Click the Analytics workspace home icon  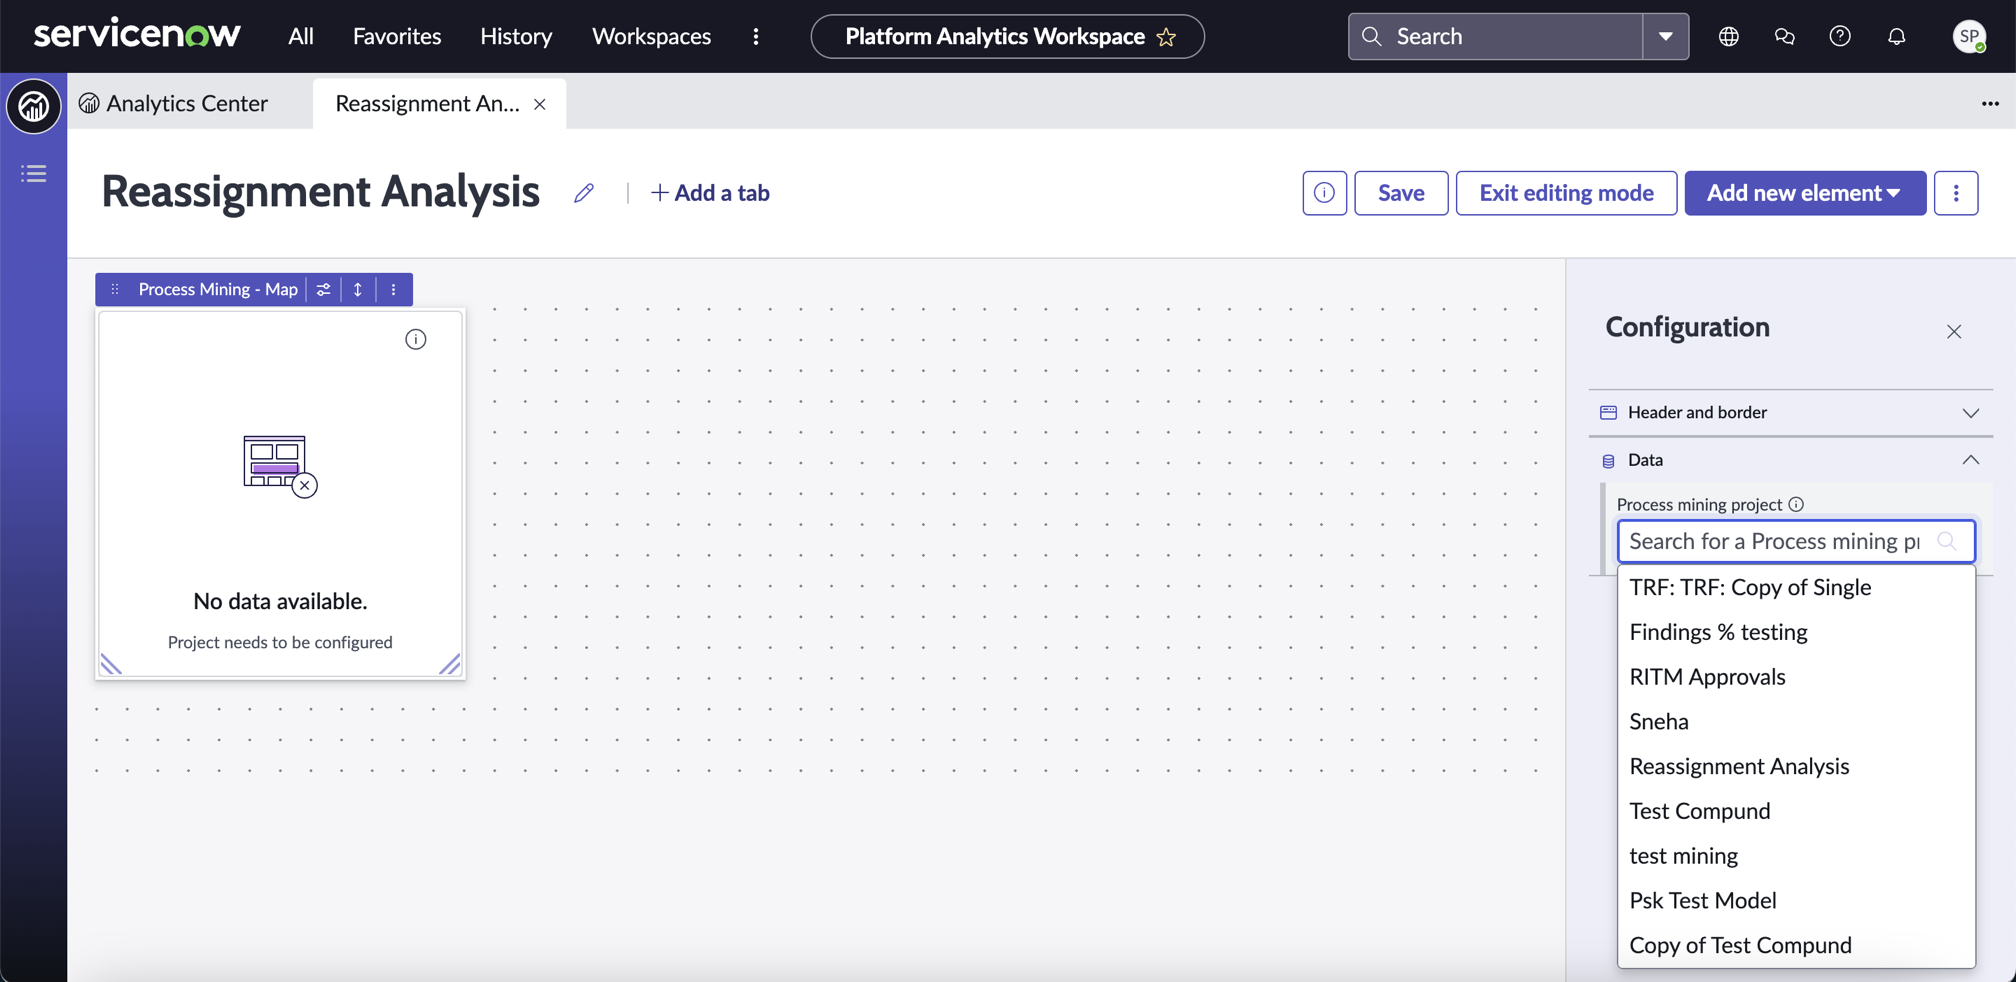[x=34, y=105]
